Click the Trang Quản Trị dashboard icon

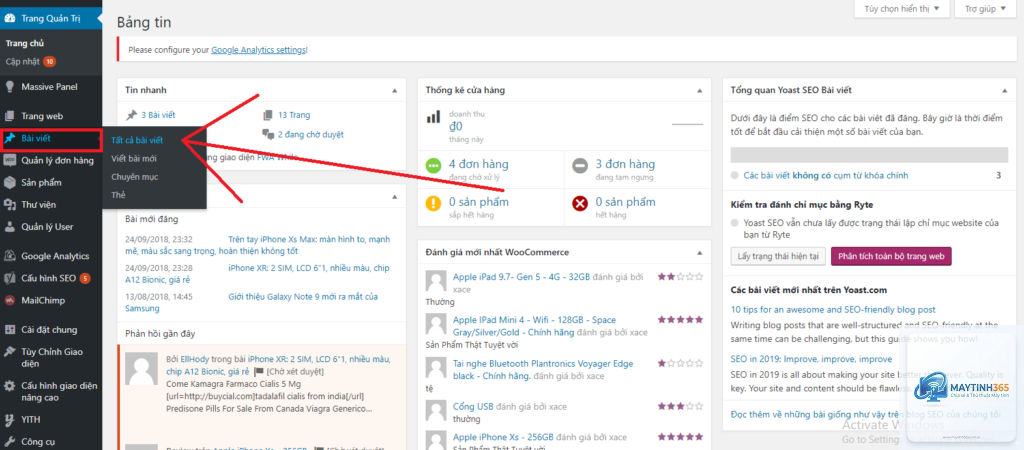(10, 18)
